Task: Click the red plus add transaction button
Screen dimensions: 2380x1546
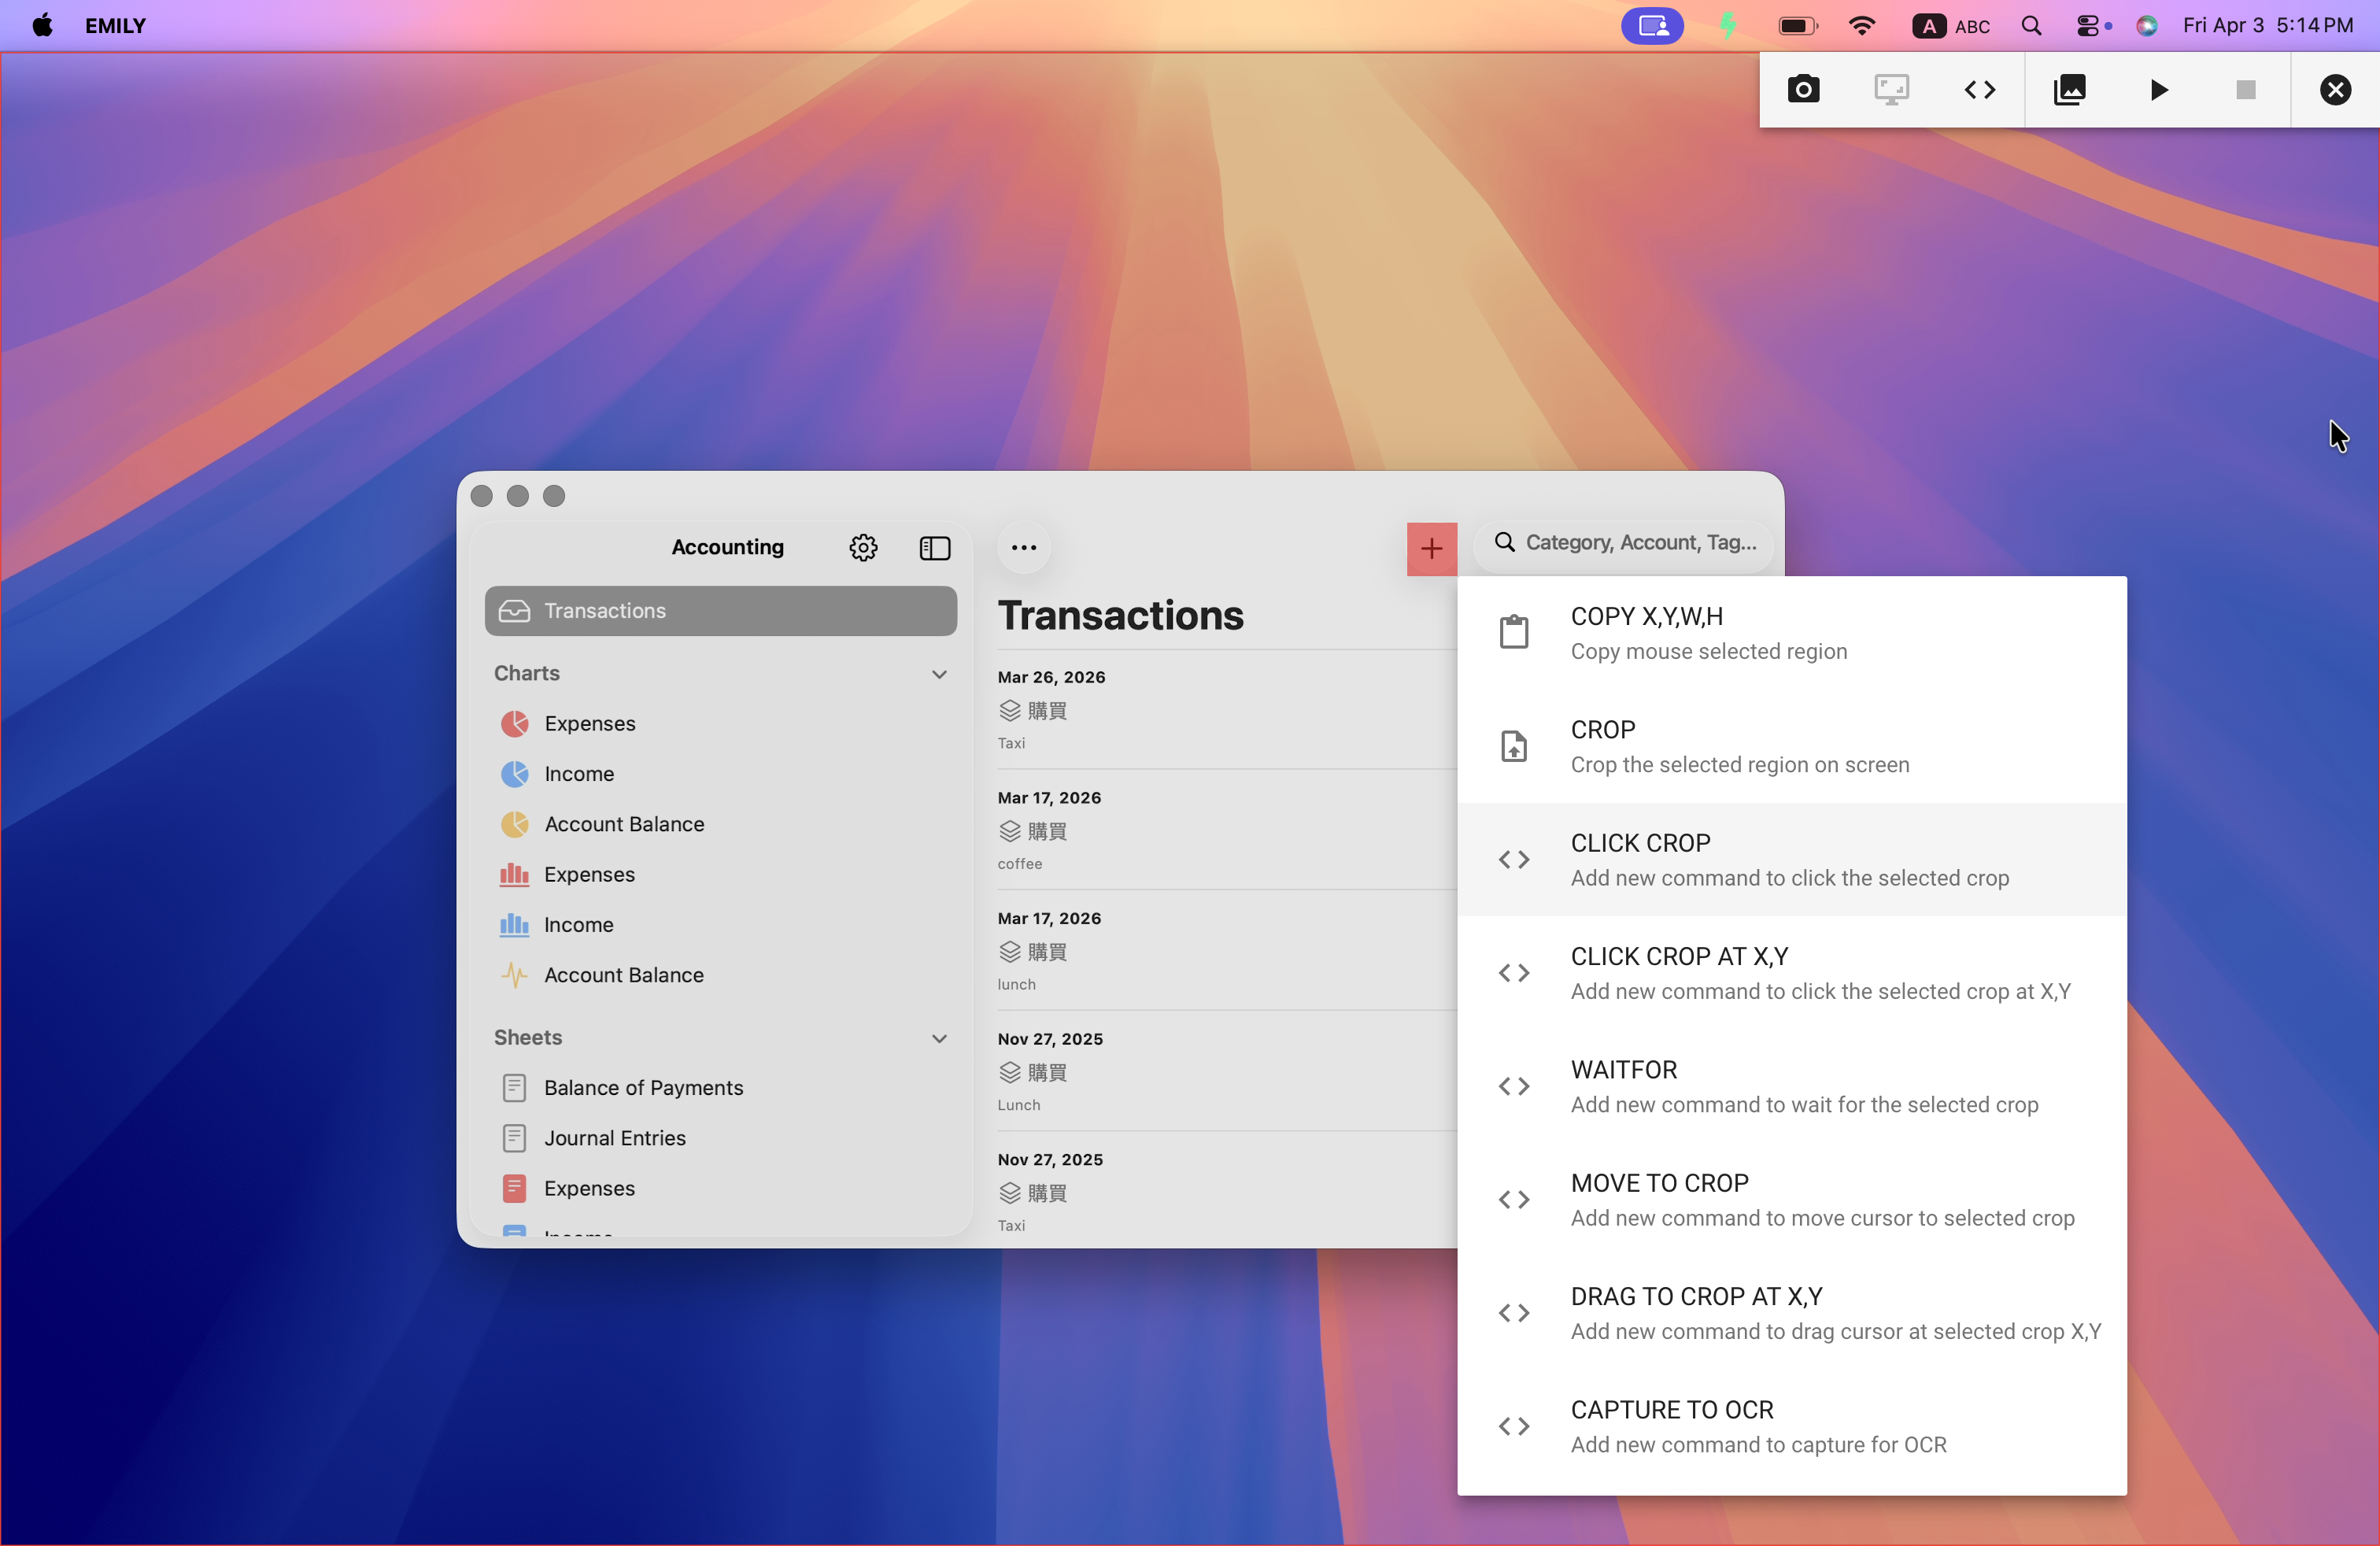Action: click(1431, 548)
